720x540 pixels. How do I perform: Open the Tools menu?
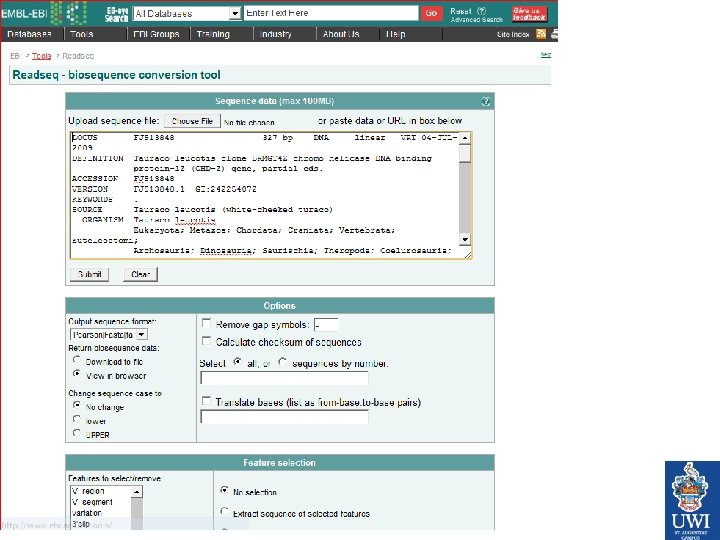point(82,34)
